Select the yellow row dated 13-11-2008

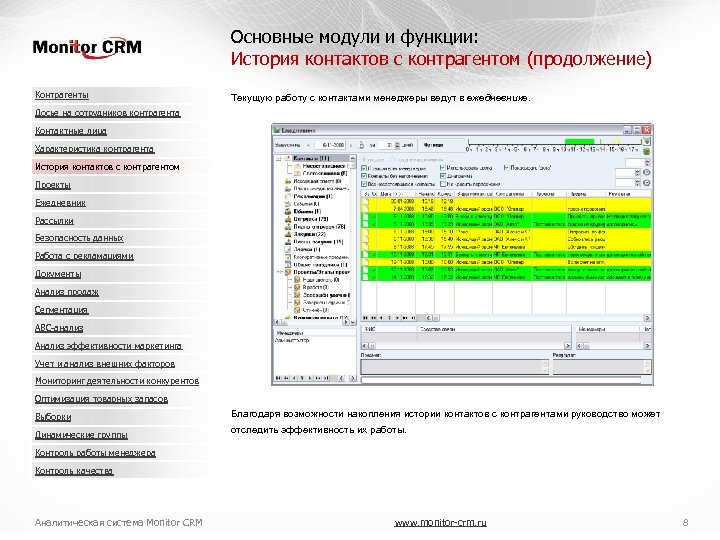click(506, 262)
